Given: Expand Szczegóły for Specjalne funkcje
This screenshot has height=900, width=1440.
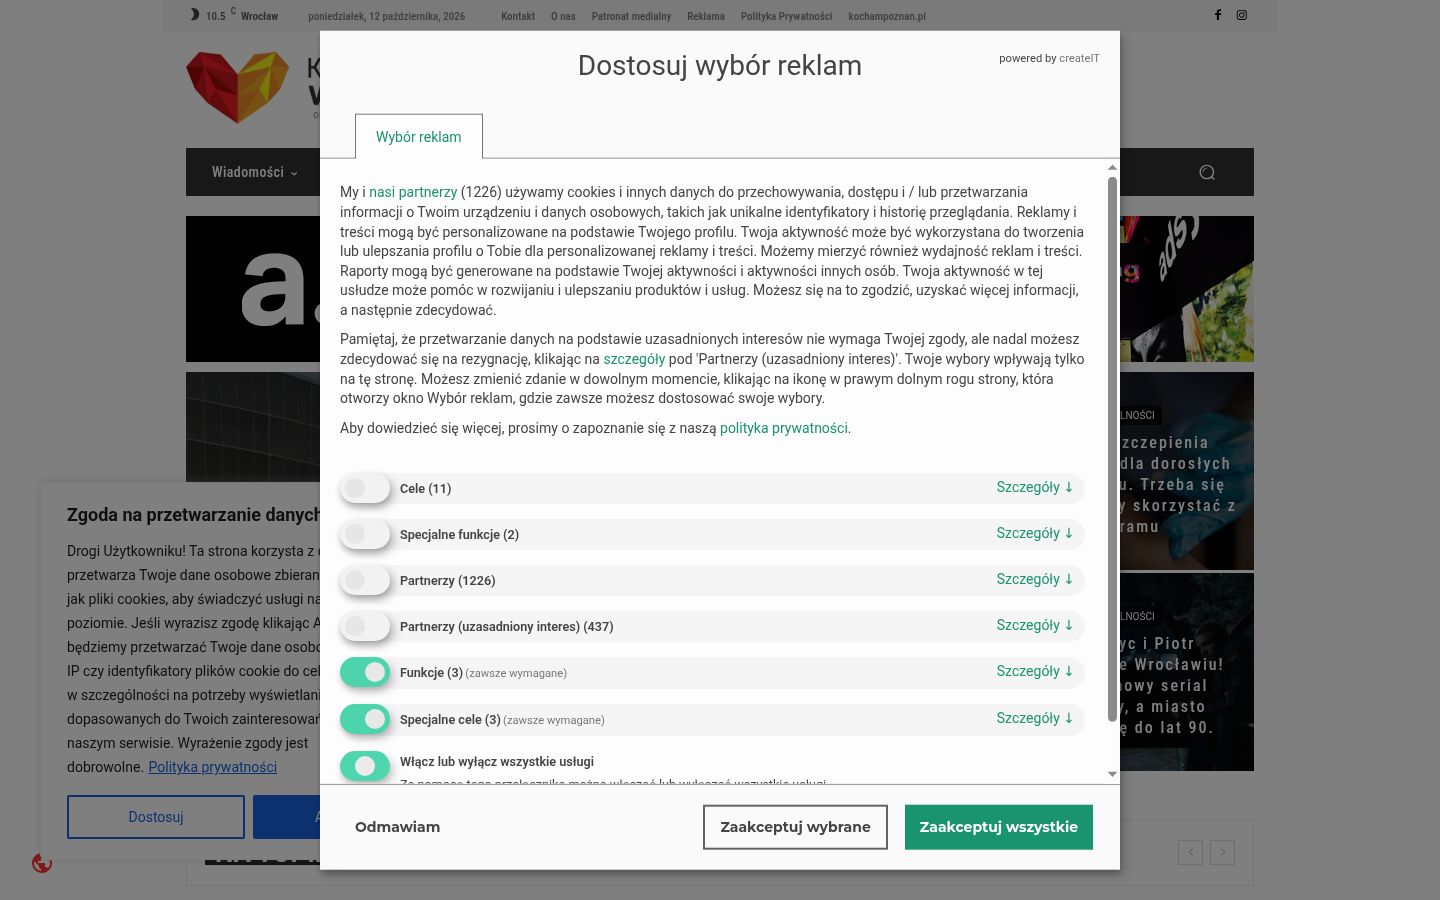Looking at the screenshot, I should [1034, 533].
